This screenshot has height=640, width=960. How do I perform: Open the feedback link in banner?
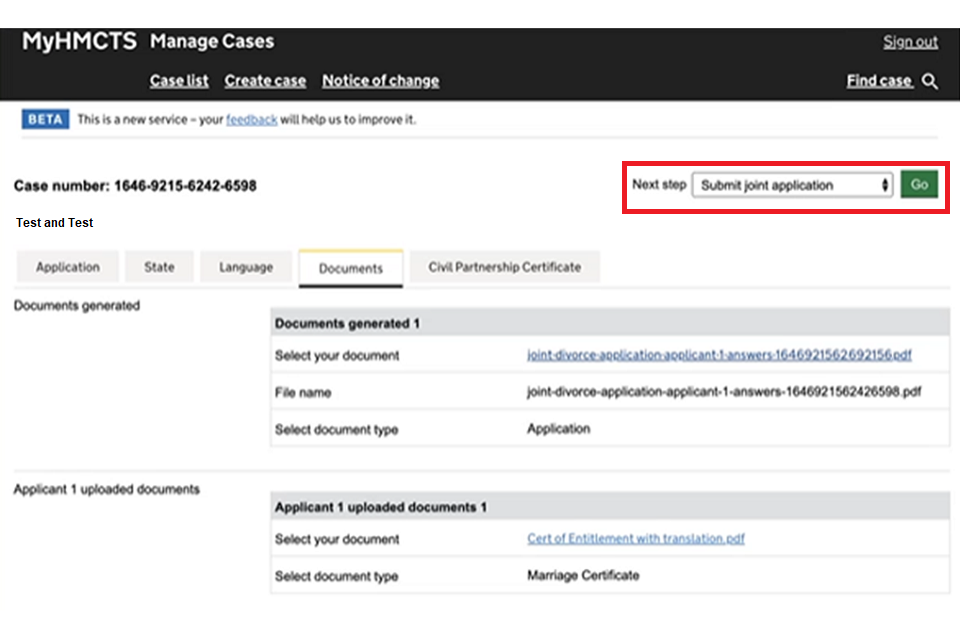[251, 120]
